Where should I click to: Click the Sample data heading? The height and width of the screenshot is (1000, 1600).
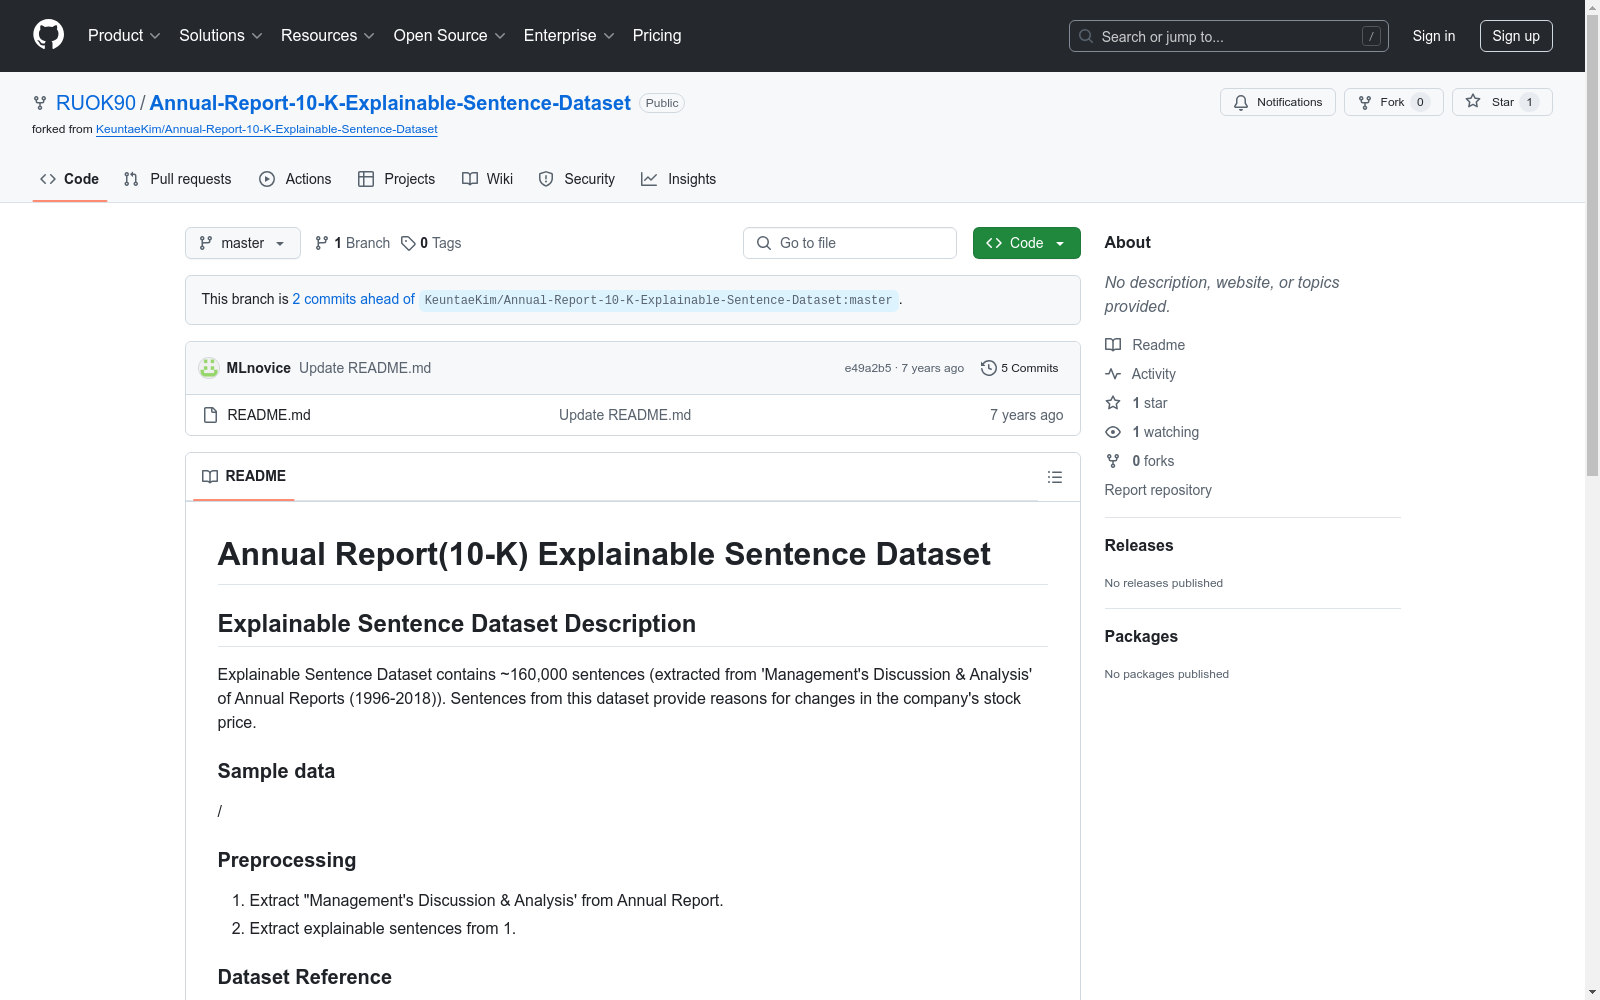pyautogui.click(x=276, y=771)
